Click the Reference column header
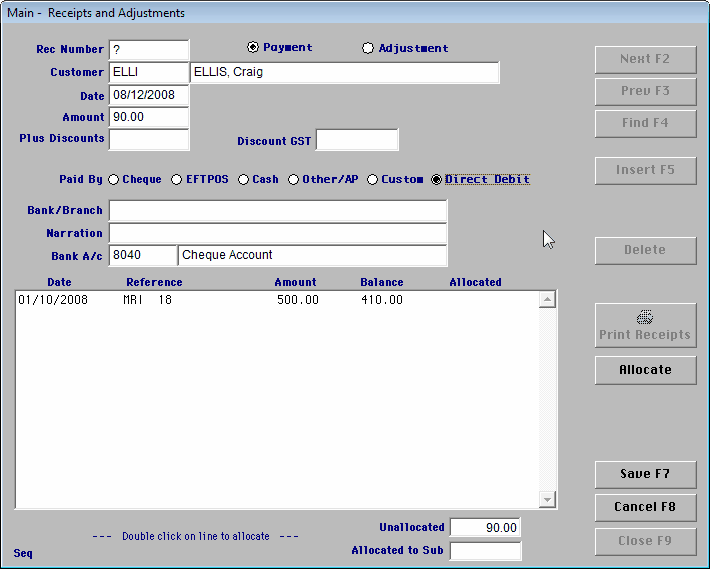Viewport: 710px width, 569px height. point(154,282)
